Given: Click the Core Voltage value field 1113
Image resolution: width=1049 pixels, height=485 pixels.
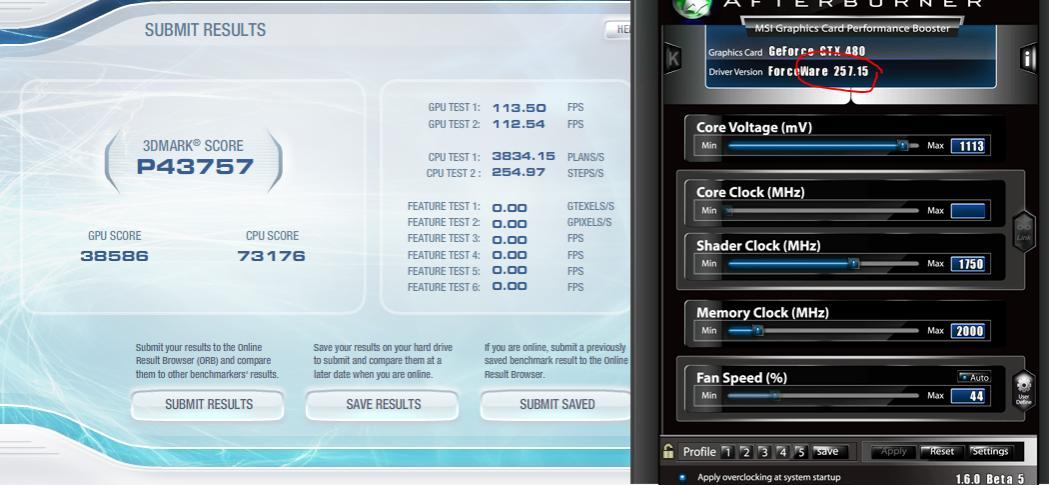Looking at the screenshot, I should pos(968,146).
